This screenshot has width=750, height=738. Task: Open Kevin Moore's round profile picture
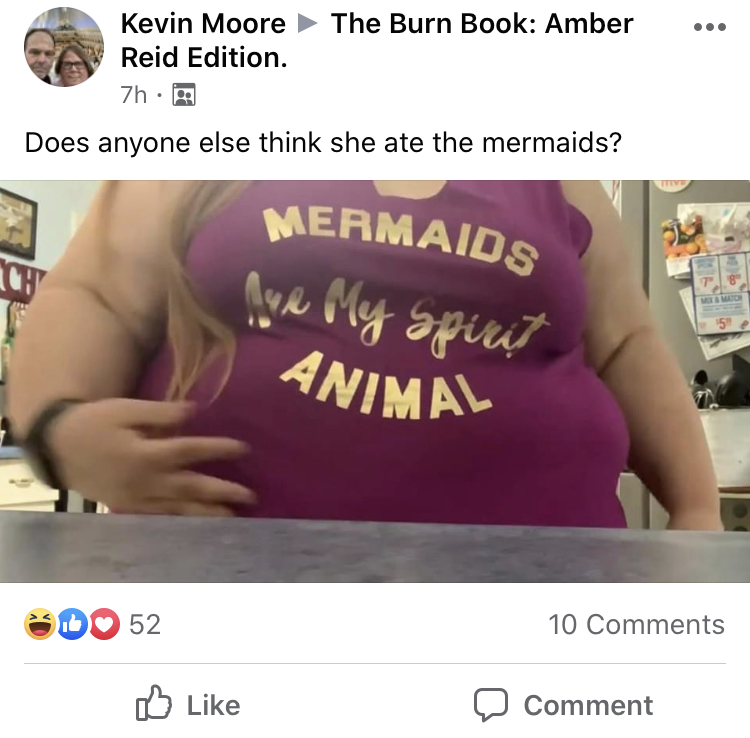pyautogui.click(x=64, y=47)
